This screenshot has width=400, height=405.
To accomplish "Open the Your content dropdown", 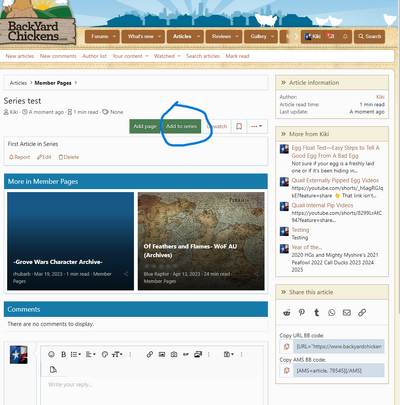I will click(x=130, y=56).
